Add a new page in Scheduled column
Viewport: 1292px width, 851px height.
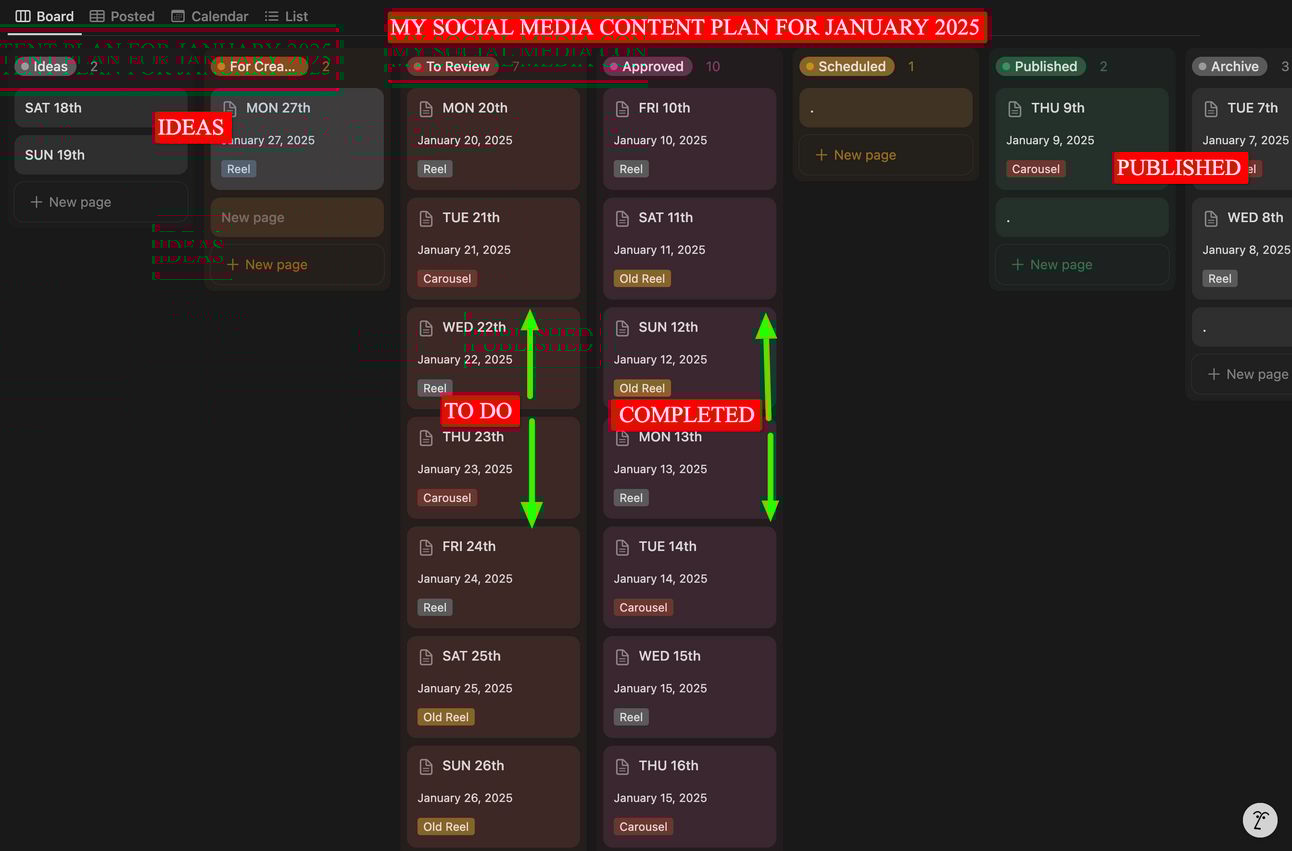(886, 155)
